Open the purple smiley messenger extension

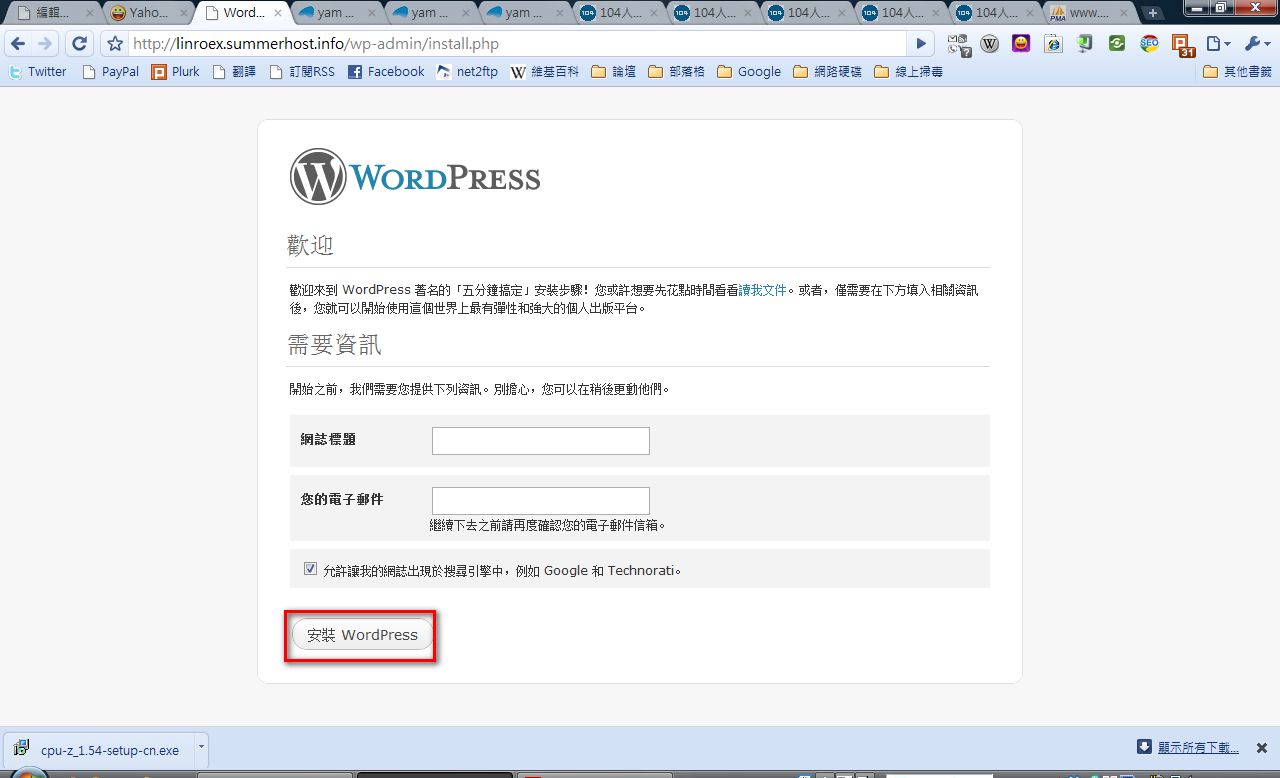coord(1021,44)
